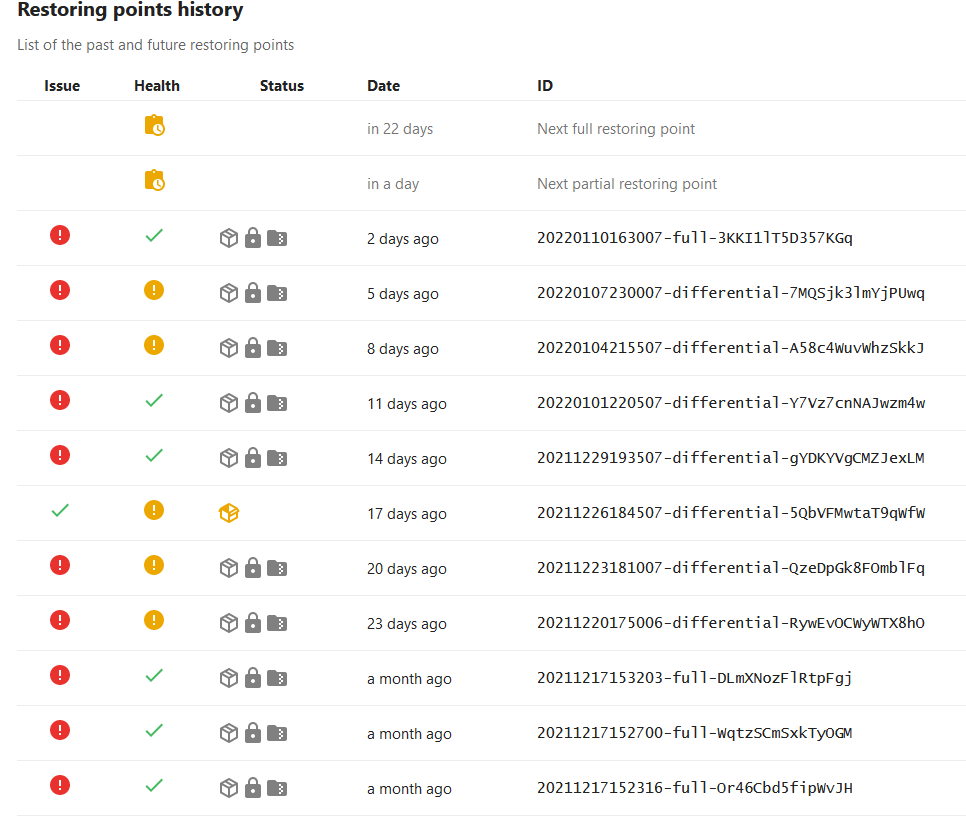Click lock icon in DLmXNozFlRtpFgj row
966x824 pixels.
[253, 677]
